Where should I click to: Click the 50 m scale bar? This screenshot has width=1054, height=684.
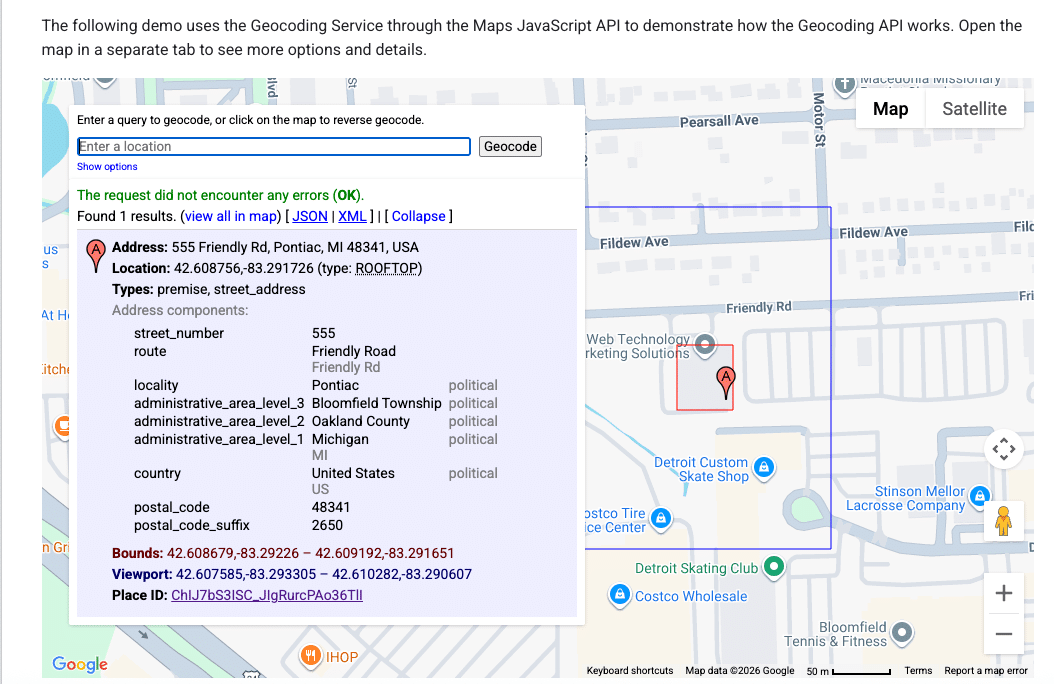[x=848, y=671]
